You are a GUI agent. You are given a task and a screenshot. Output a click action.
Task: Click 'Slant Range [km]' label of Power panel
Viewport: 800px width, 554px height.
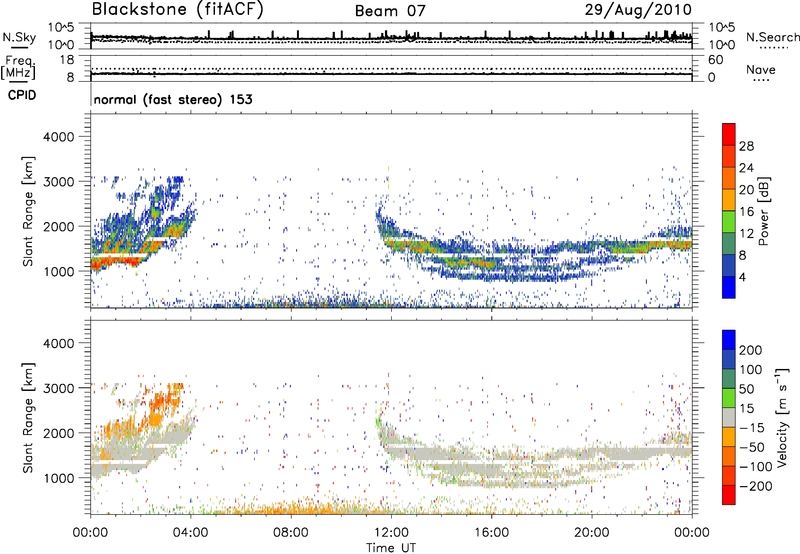pyautogui.click(x=28, y=212)
